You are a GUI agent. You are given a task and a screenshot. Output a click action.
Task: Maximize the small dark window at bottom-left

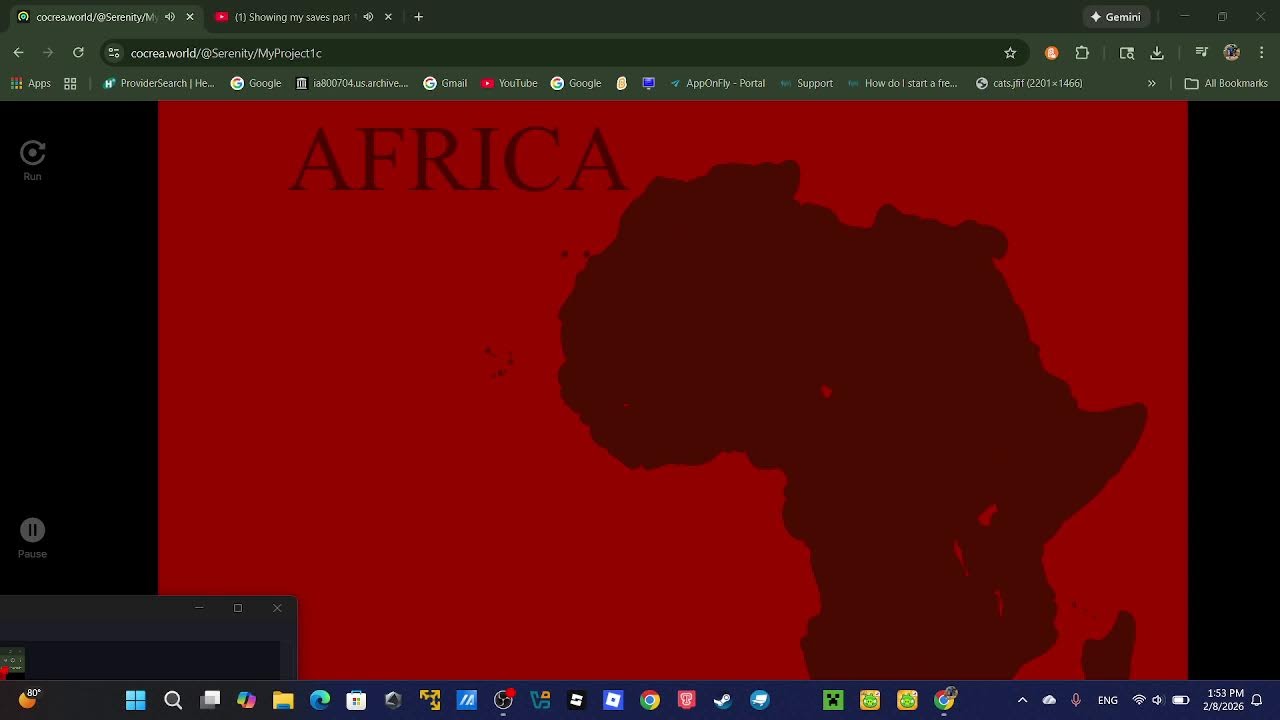(238, 608)
